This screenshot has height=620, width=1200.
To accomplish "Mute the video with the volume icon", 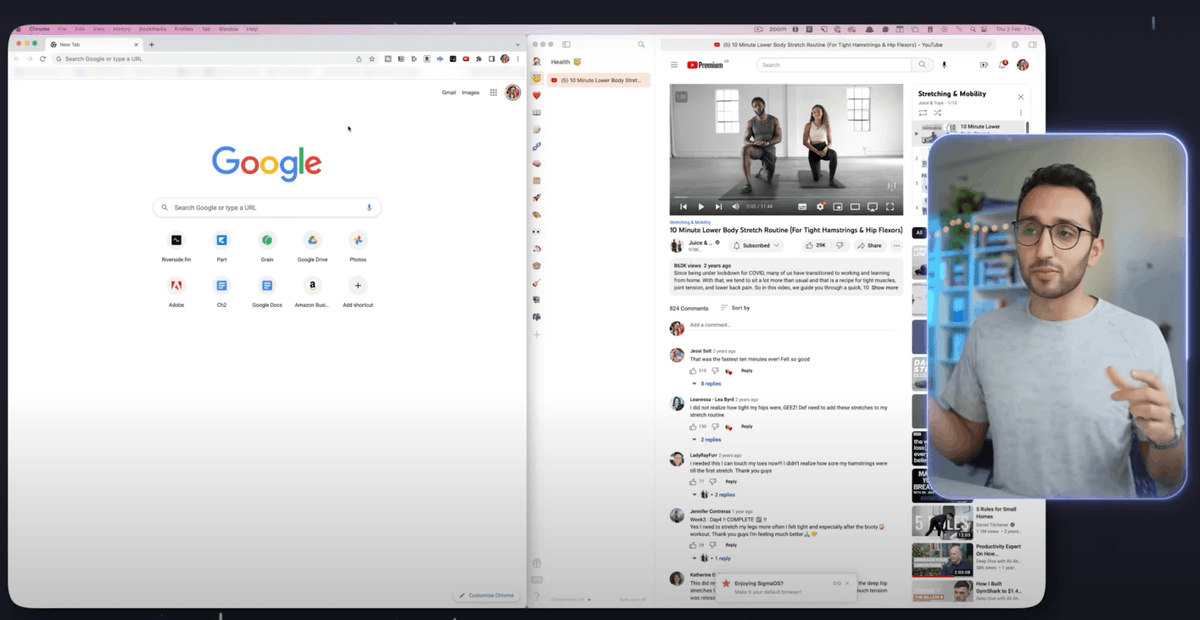I will pyautogui.click(x=736, y=207).
